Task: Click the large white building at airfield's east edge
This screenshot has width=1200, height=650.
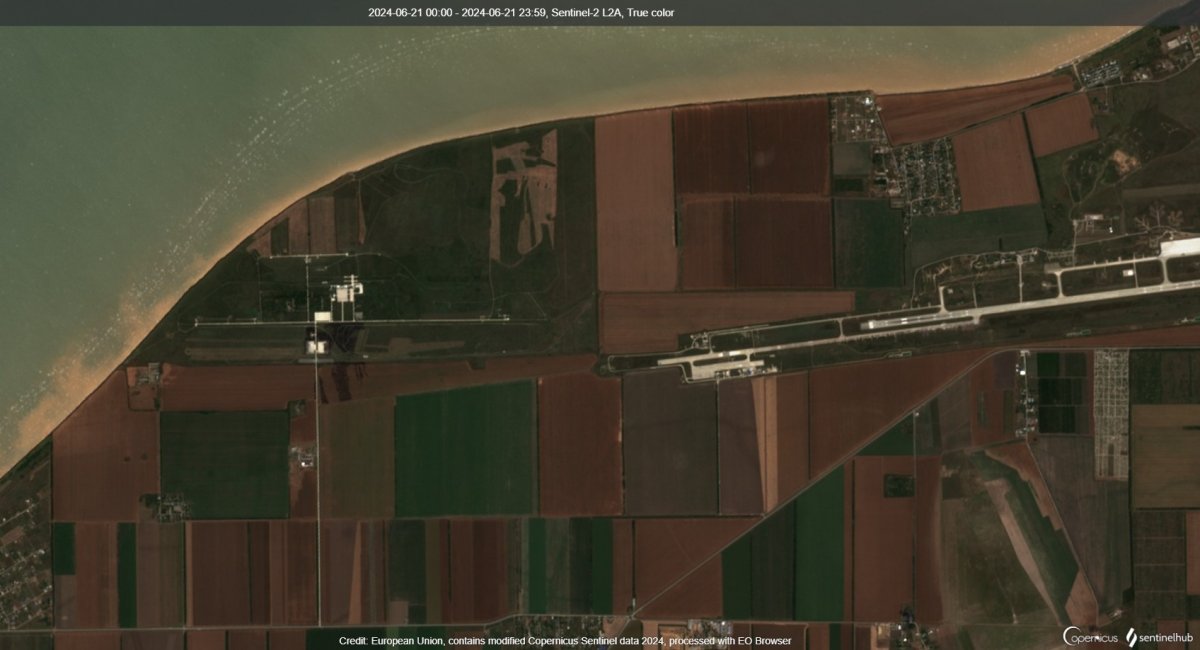Action: pos(1180,246)
